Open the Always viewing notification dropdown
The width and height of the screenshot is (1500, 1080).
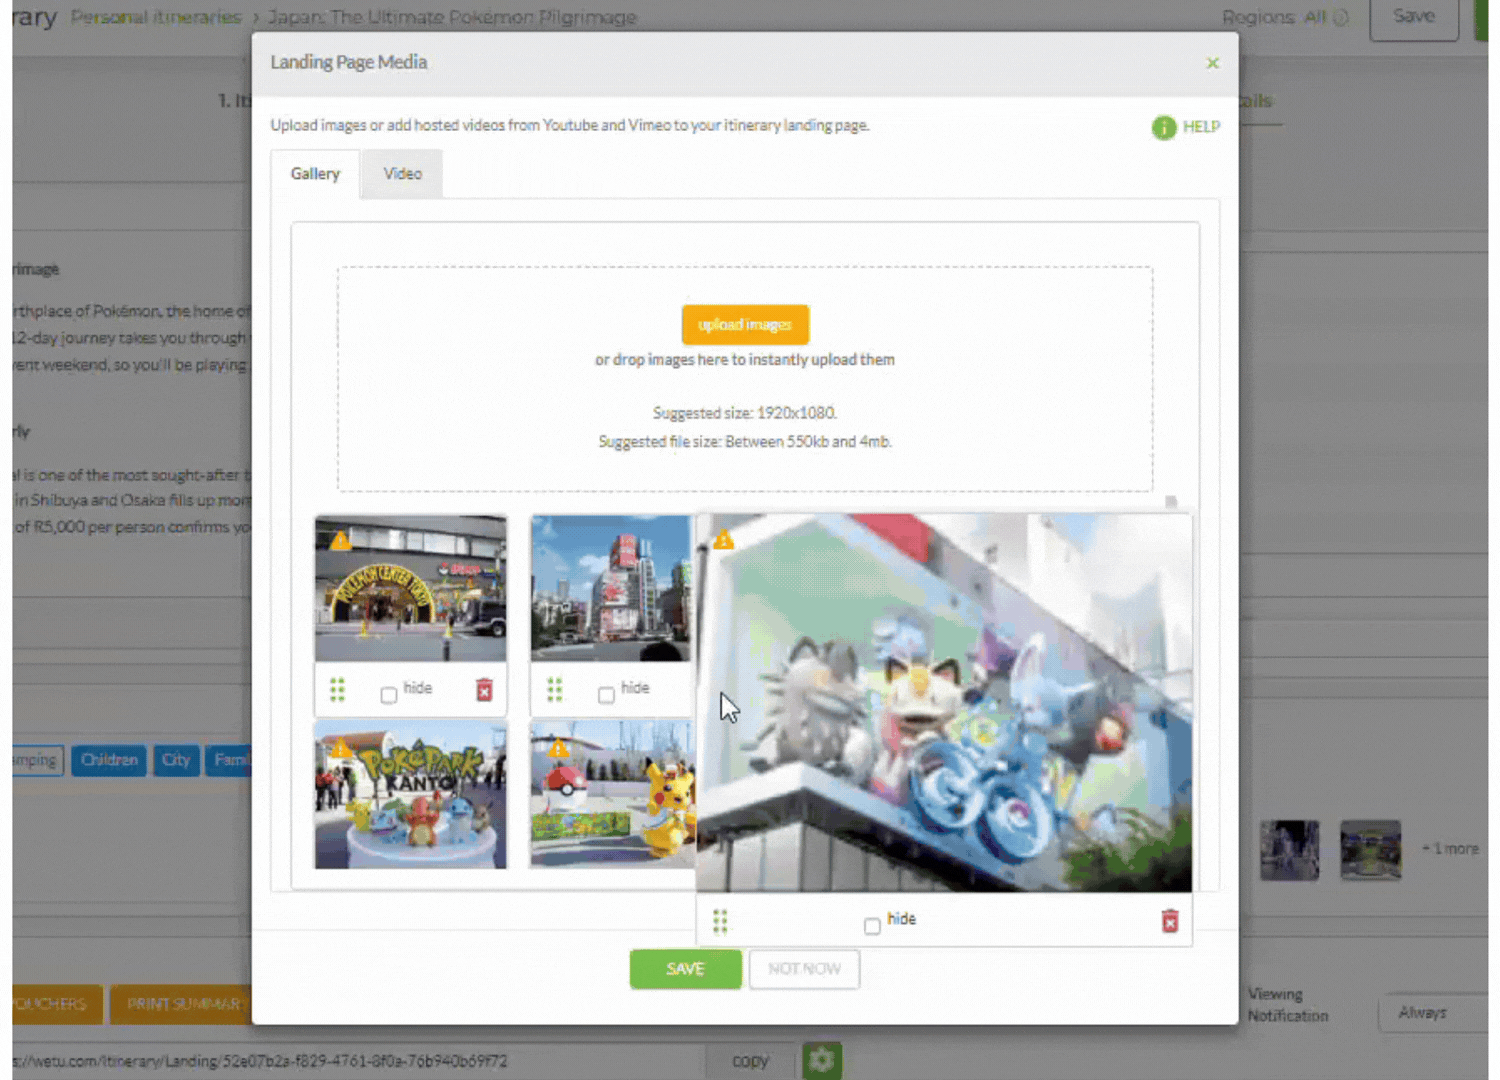coord(1433,1013)
